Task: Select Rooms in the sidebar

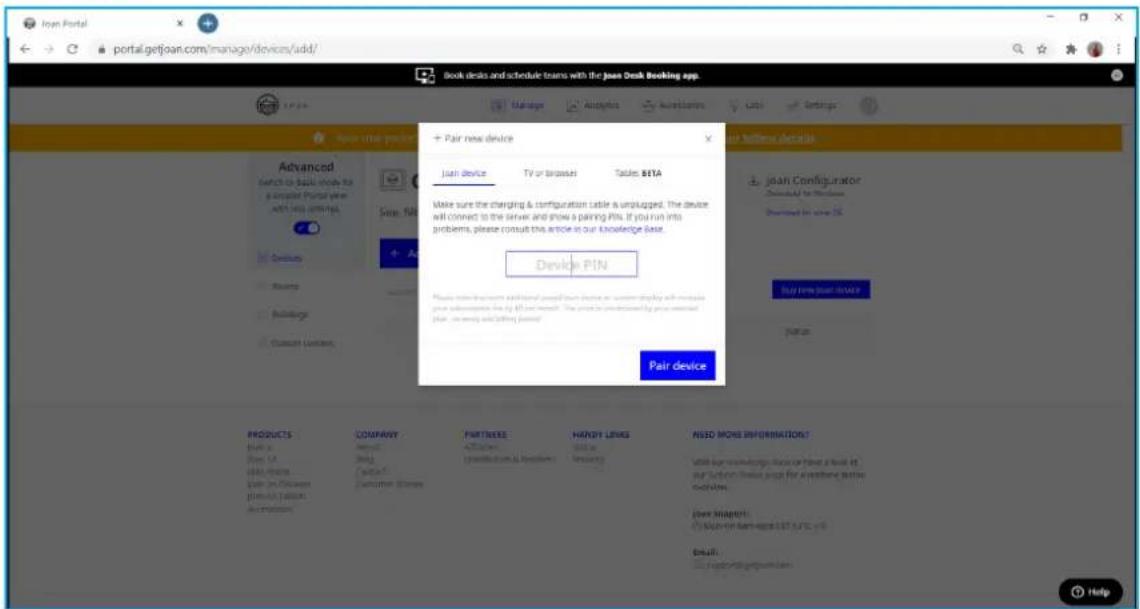Action: click(x=278, y=286)
